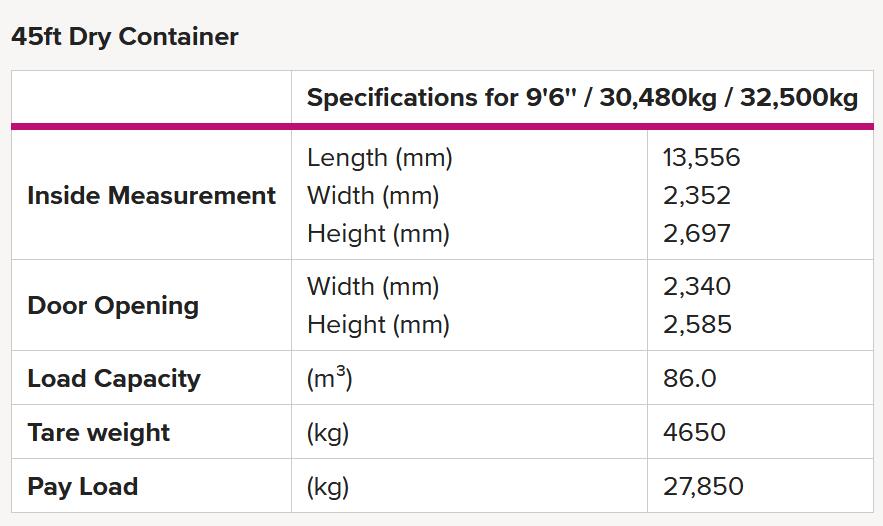Click the pink header divider line
The width and height of the screenshot is (883, 526).
coord(442,127)
